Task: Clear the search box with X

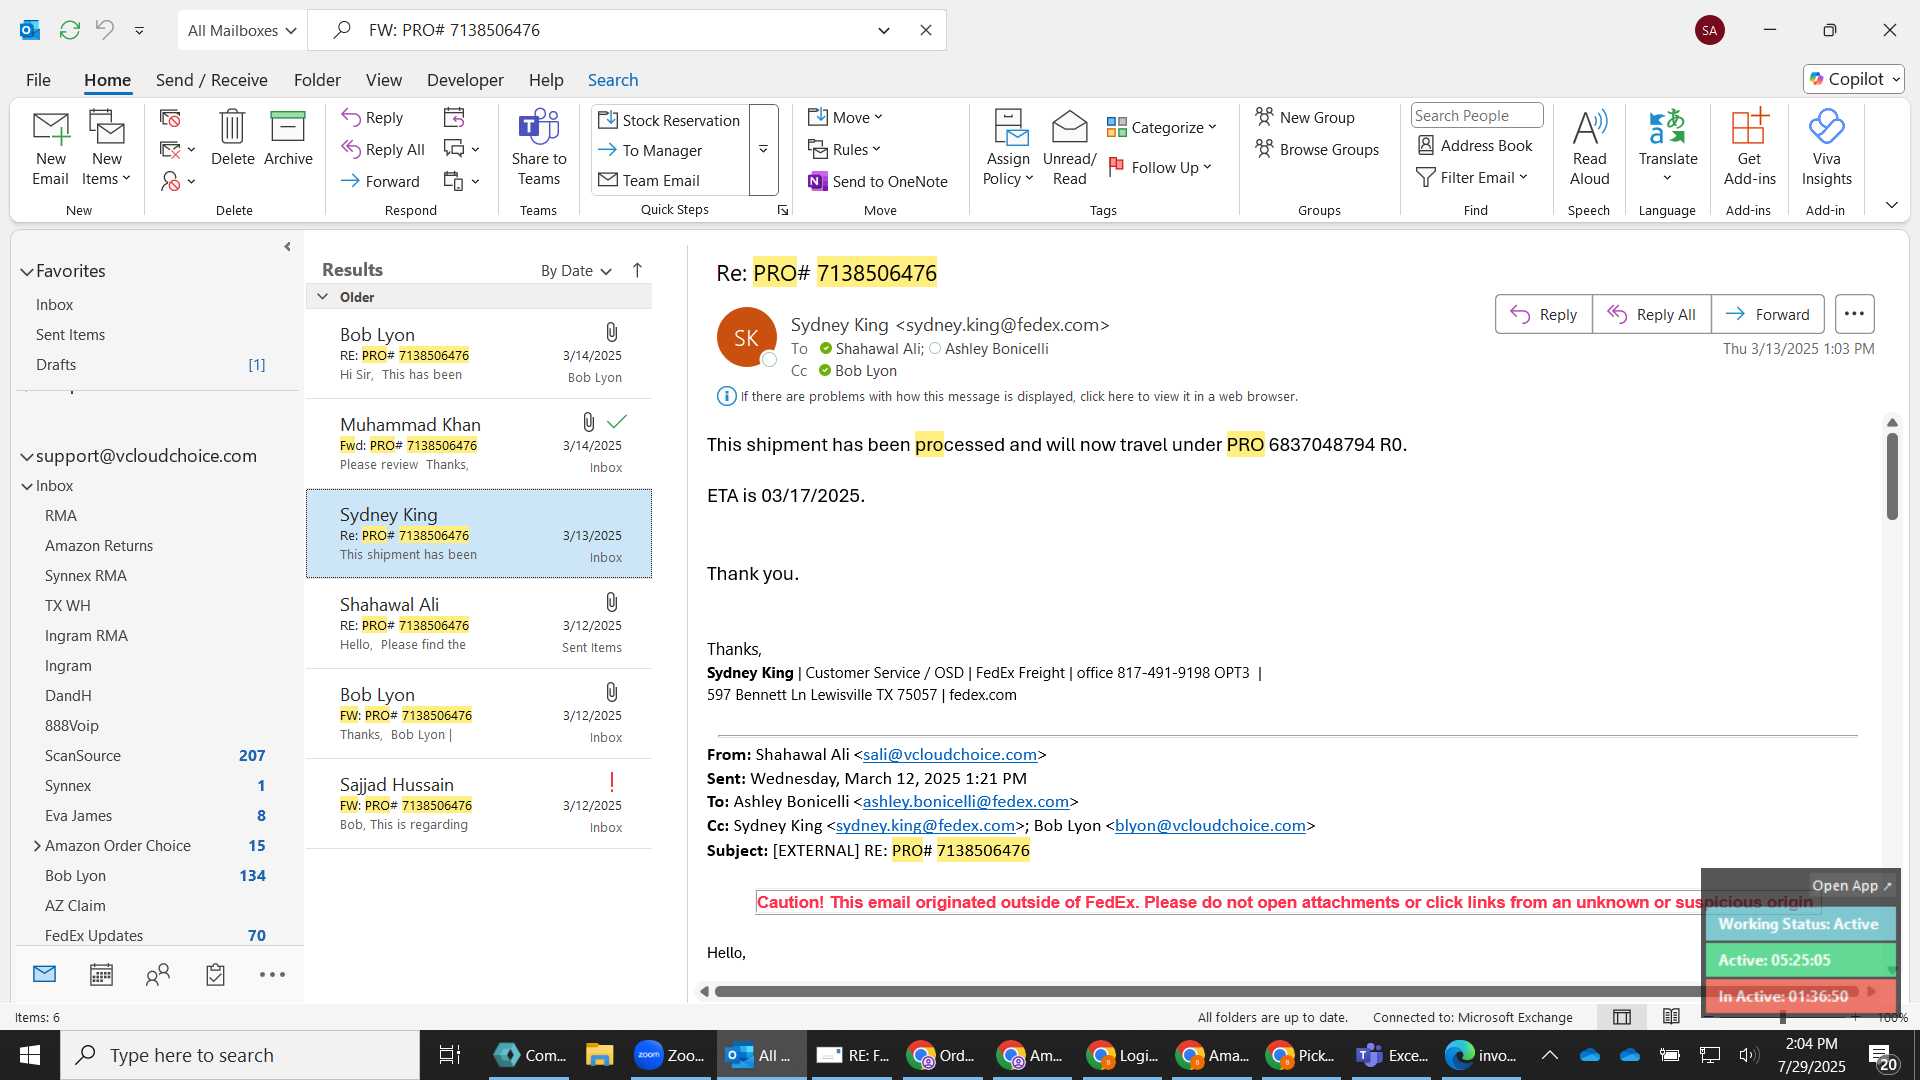Action: click(x=926, y=30)
